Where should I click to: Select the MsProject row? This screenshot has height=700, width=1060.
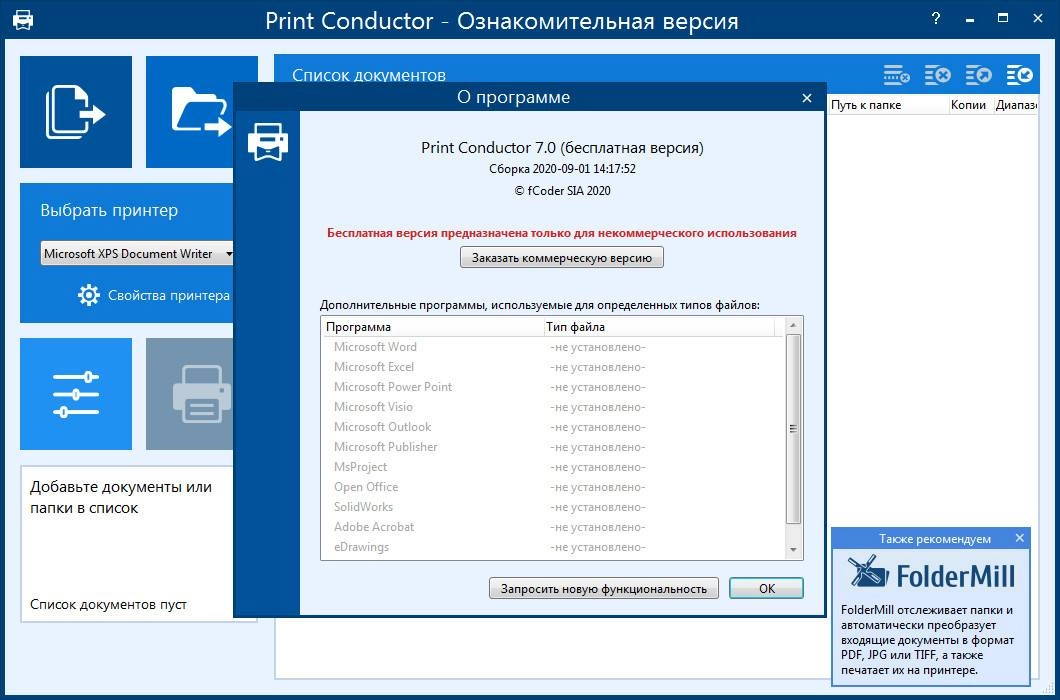[x=553, y=467]
